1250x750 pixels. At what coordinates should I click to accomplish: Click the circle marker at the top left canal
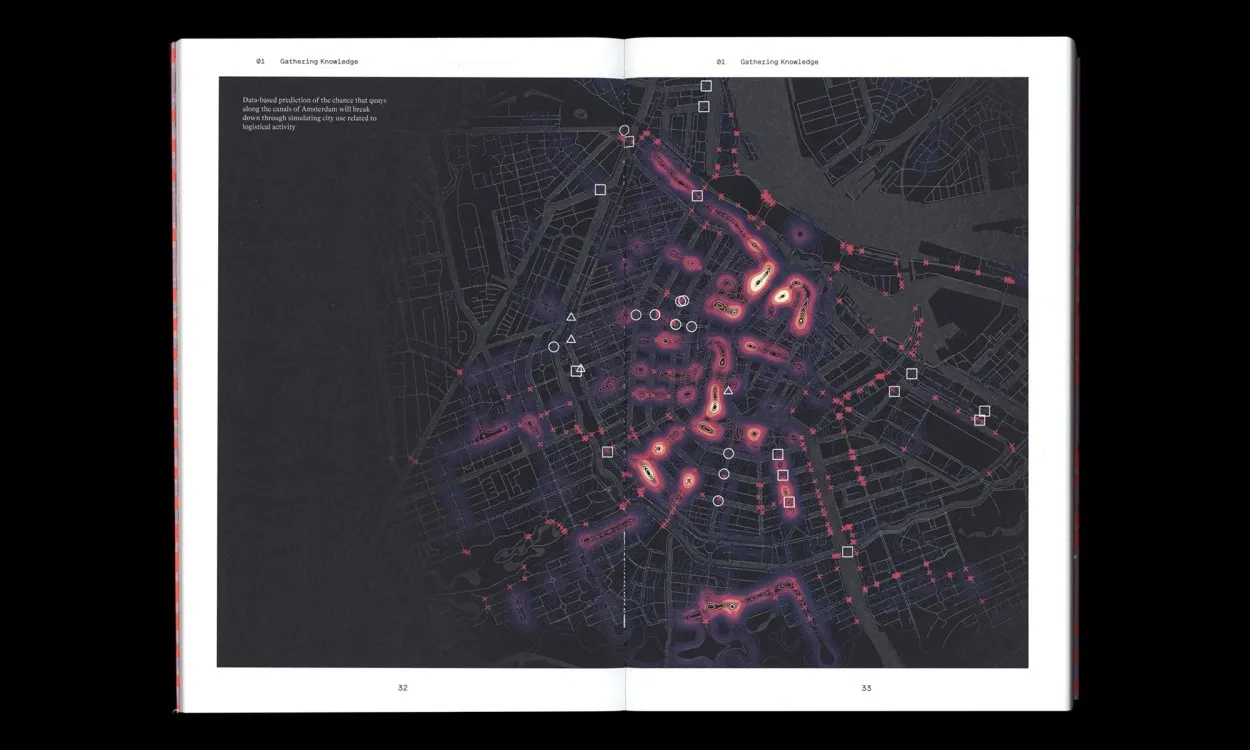coord(624,130)
